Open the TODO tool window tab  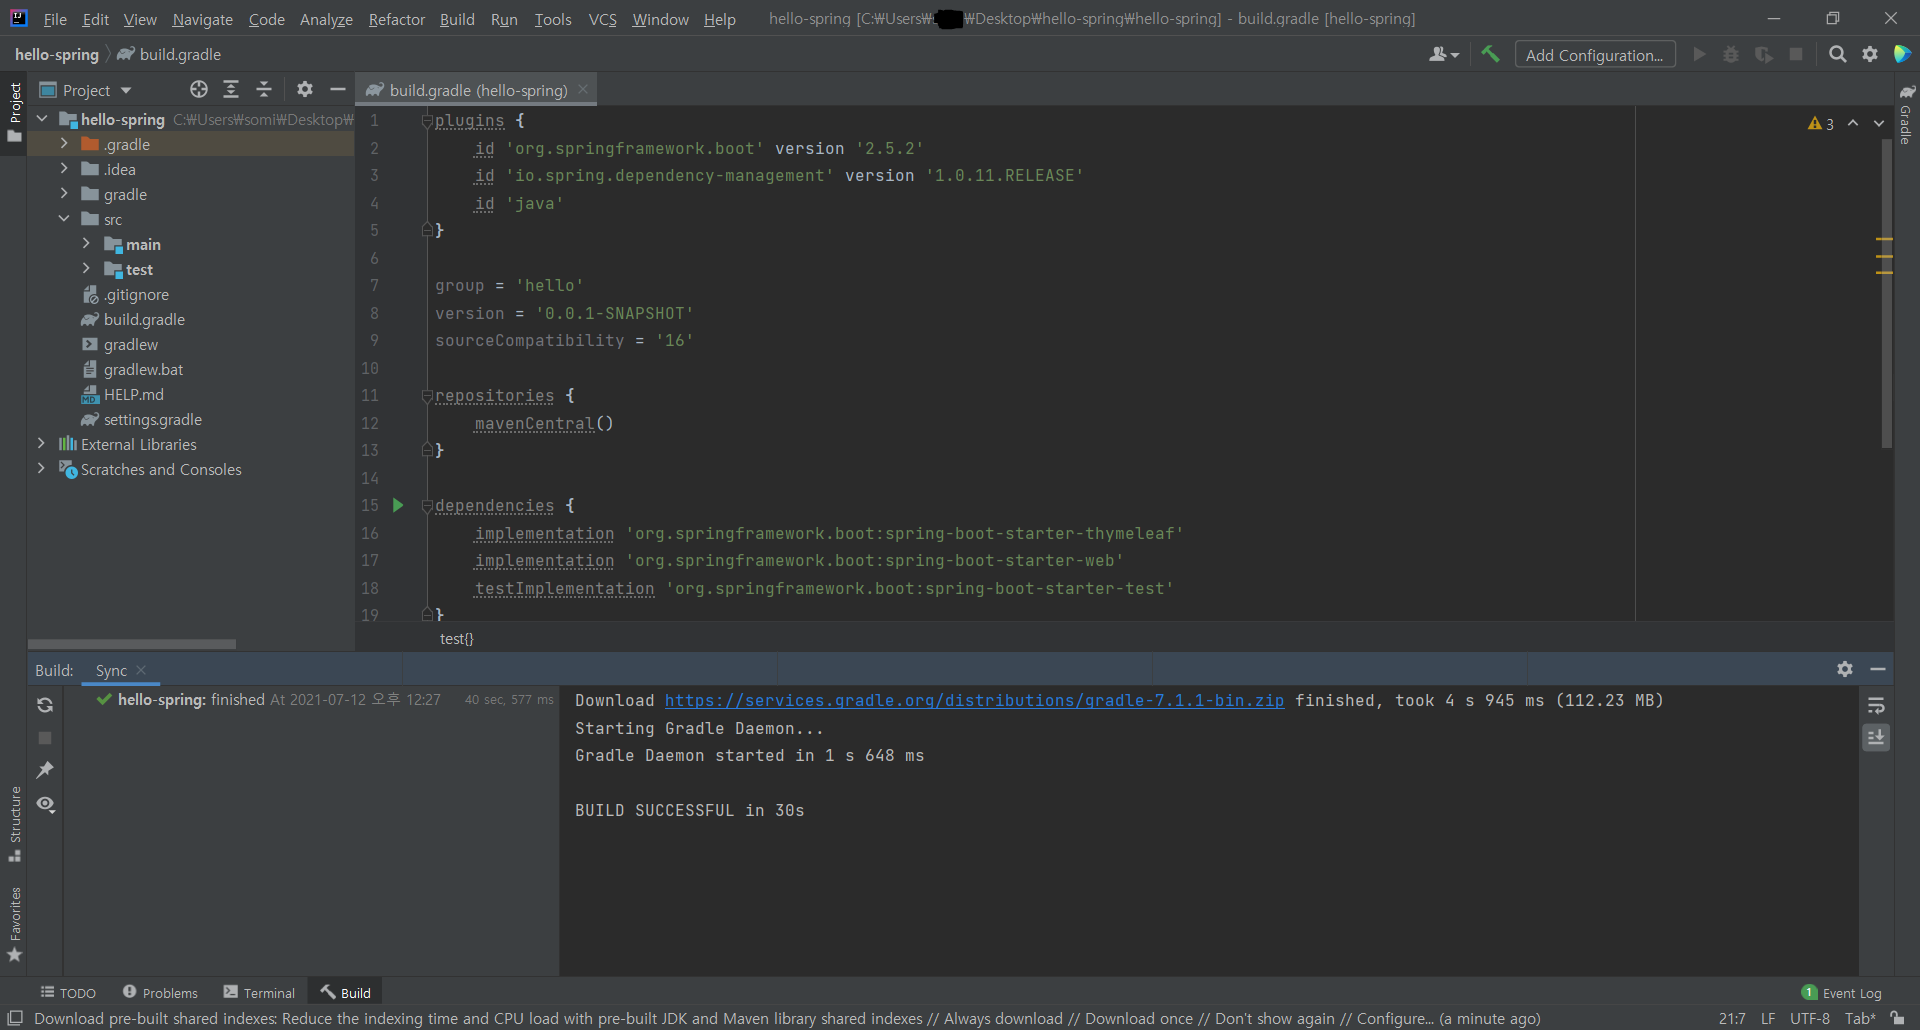(x=68, y=992)
